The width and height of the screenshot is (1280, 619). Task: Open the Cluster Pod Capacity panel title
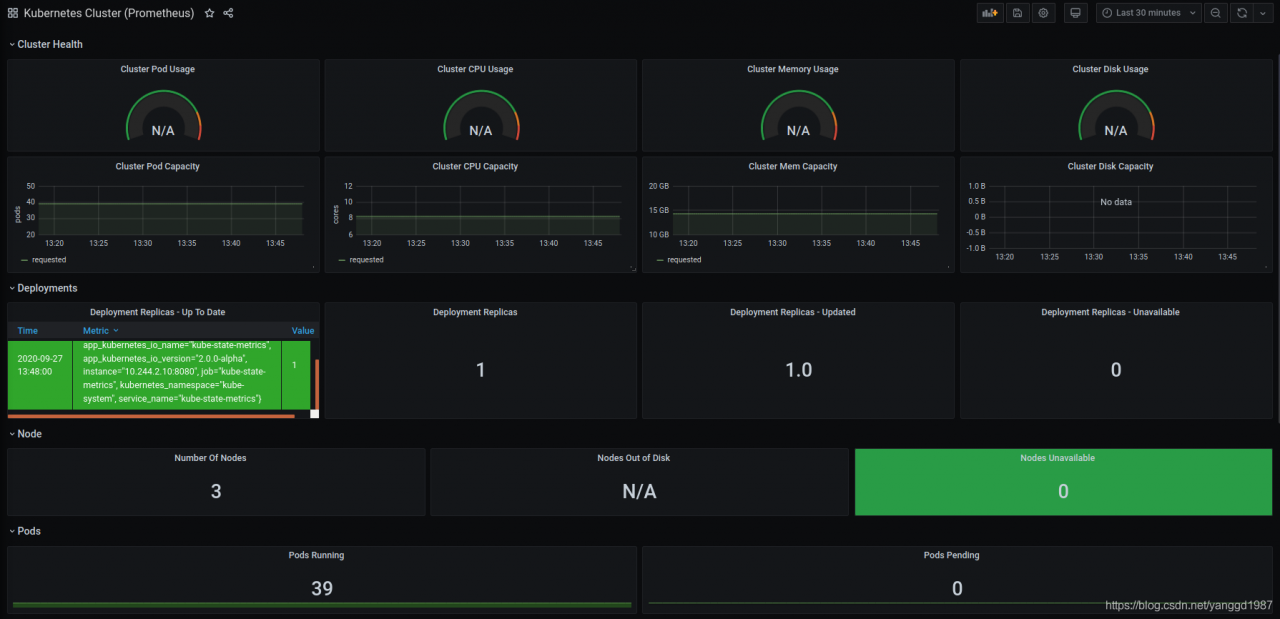tap(157, 166)
